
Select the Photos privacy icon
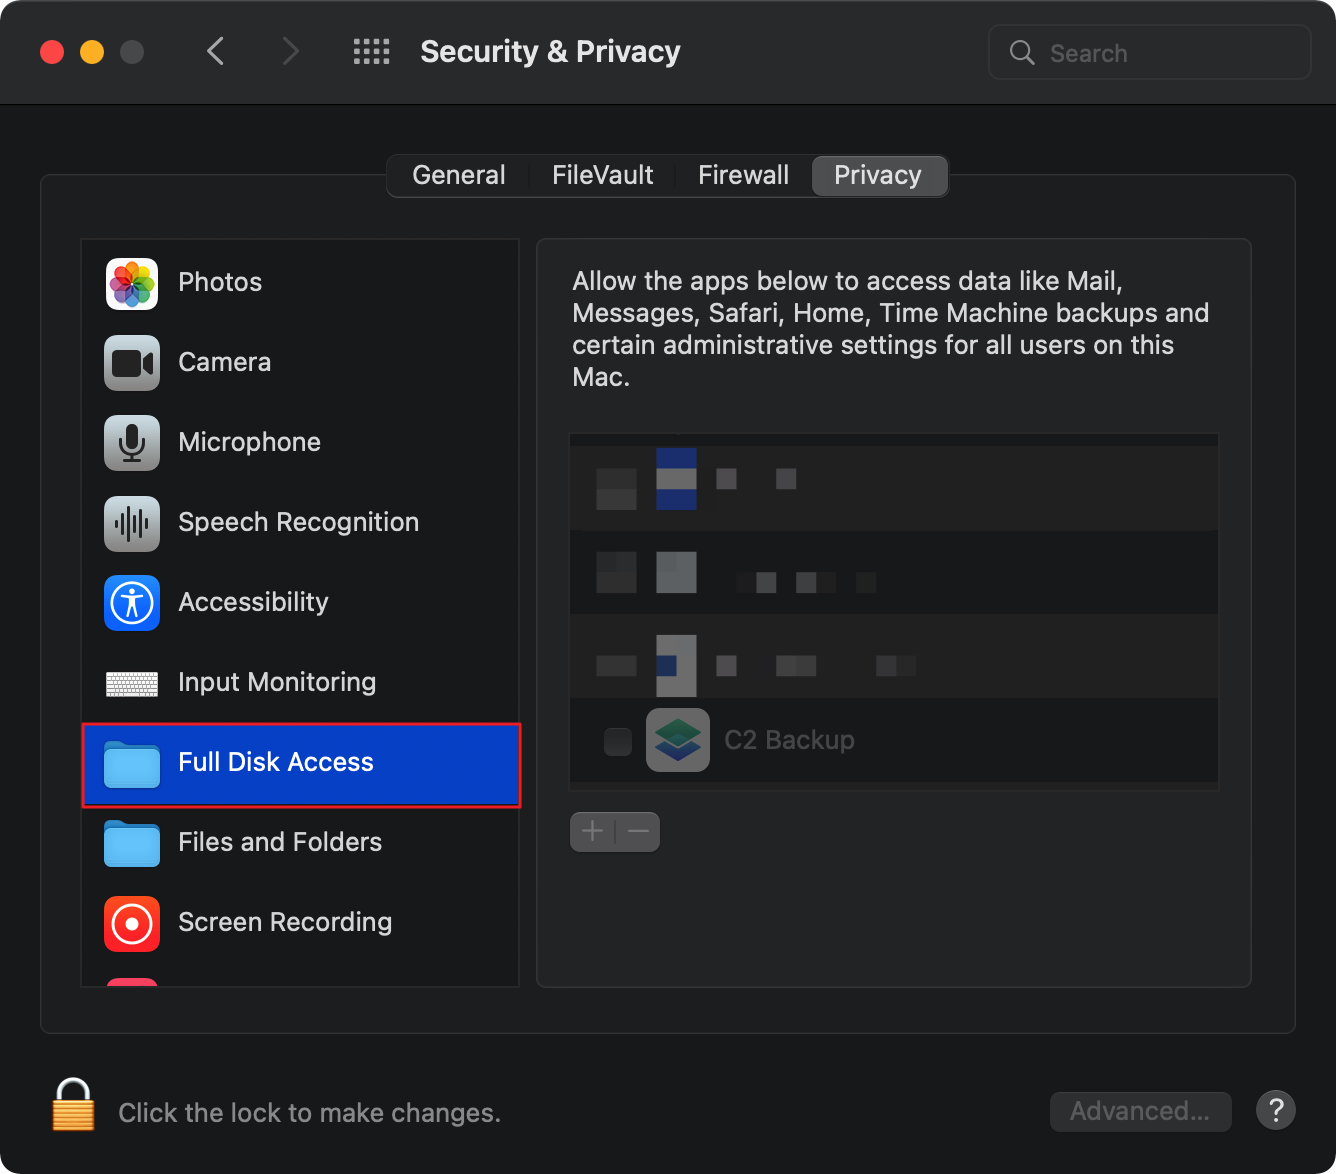coord(131,283)
